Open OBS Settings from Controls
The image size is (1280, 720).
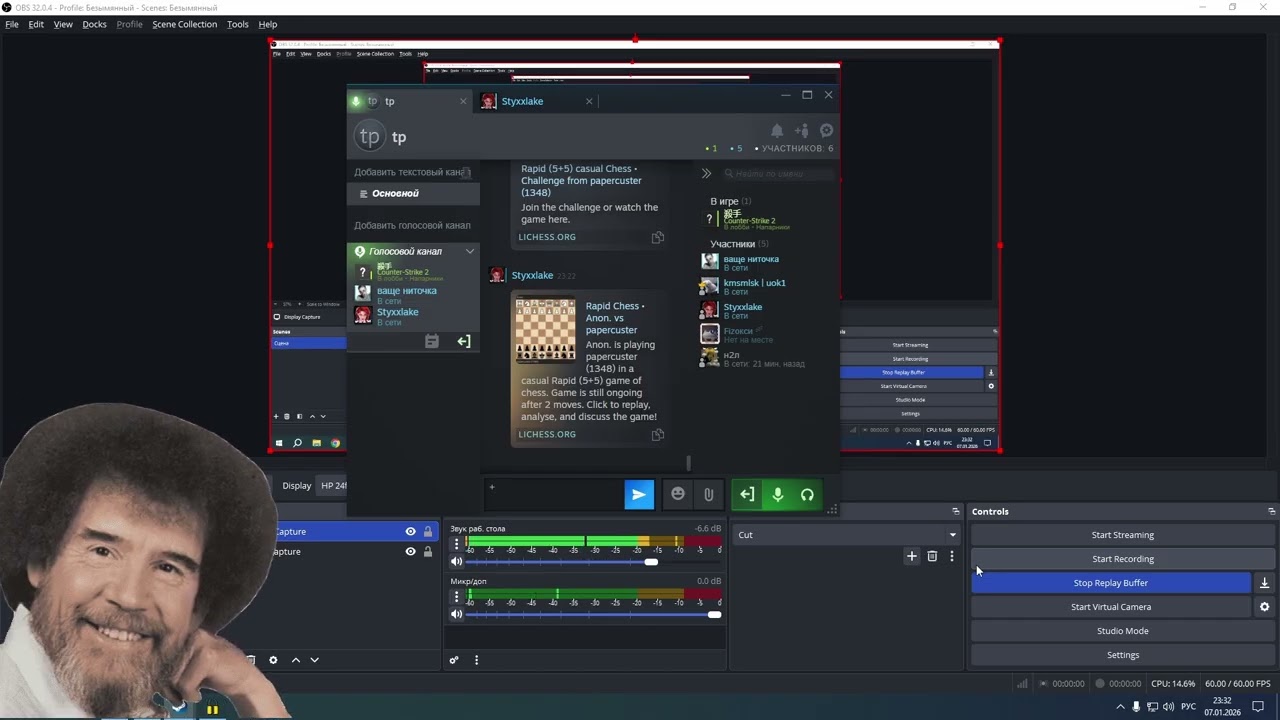click(x=1123, y=655)
